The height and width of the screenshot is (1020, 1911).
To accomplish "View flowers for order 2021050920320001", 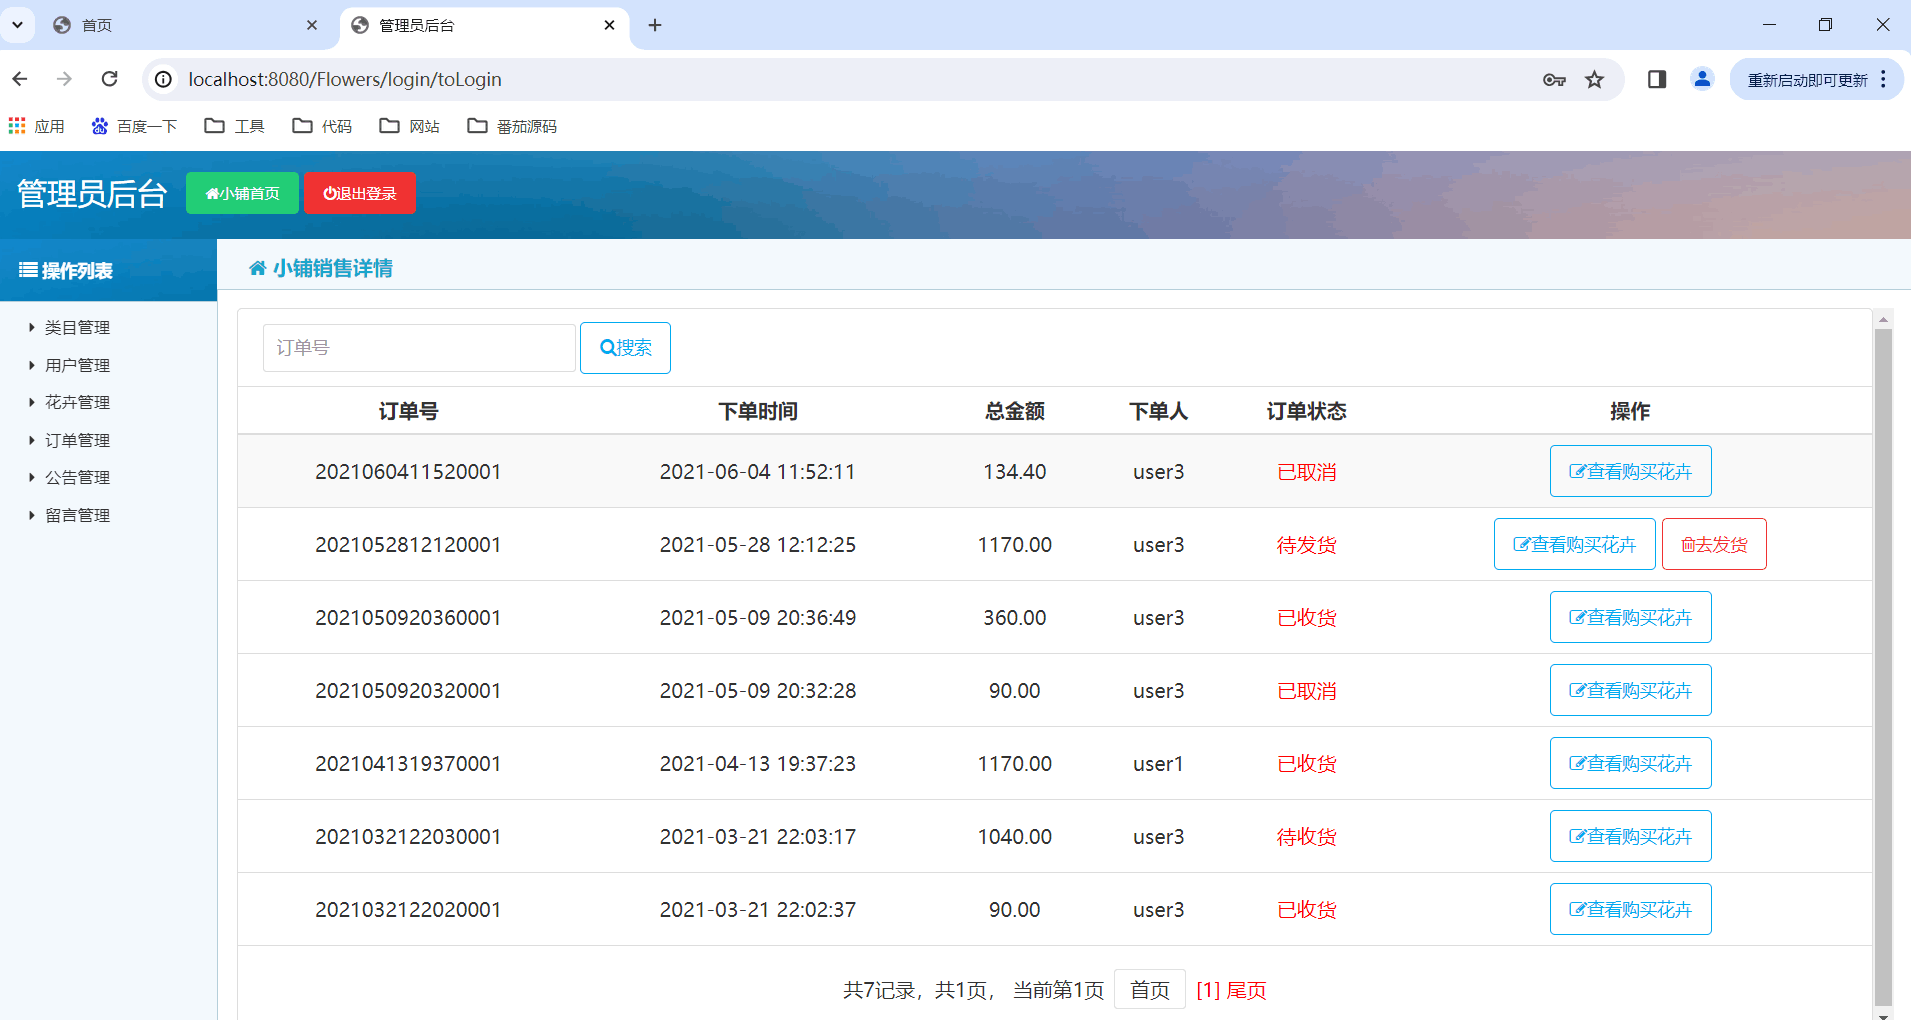I will (x=1630, y=690).
